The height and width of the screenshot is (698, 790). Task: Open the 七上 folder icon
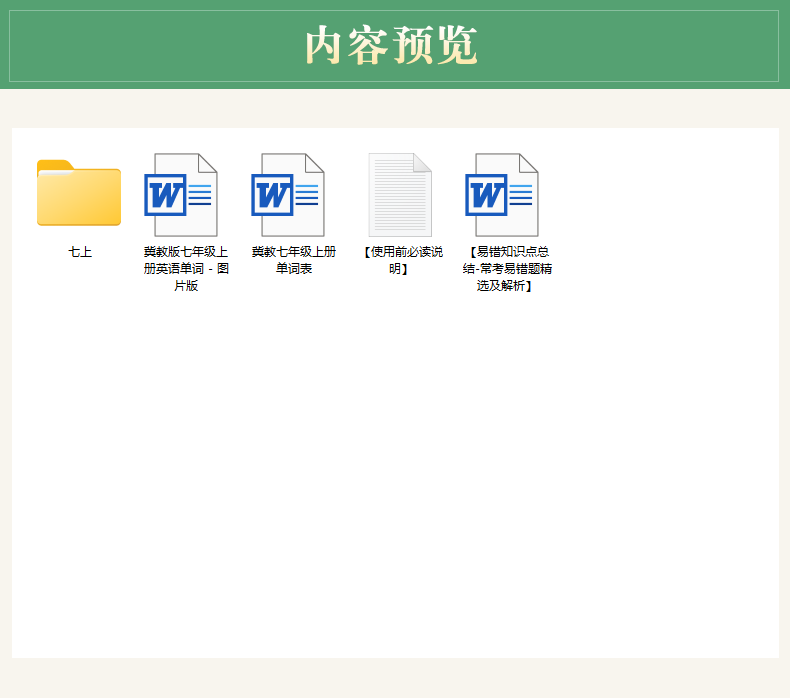pyautogui.click(x=79, y=193)
